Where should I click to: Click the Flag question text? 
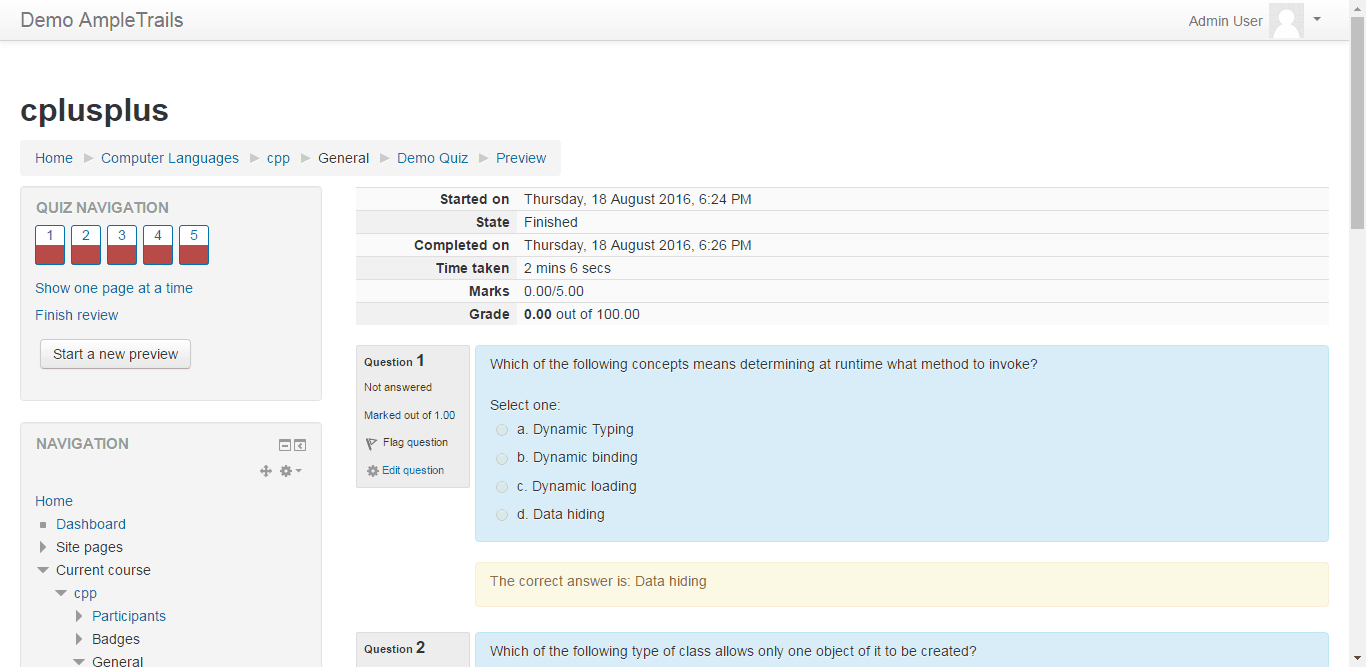(415, 443)
